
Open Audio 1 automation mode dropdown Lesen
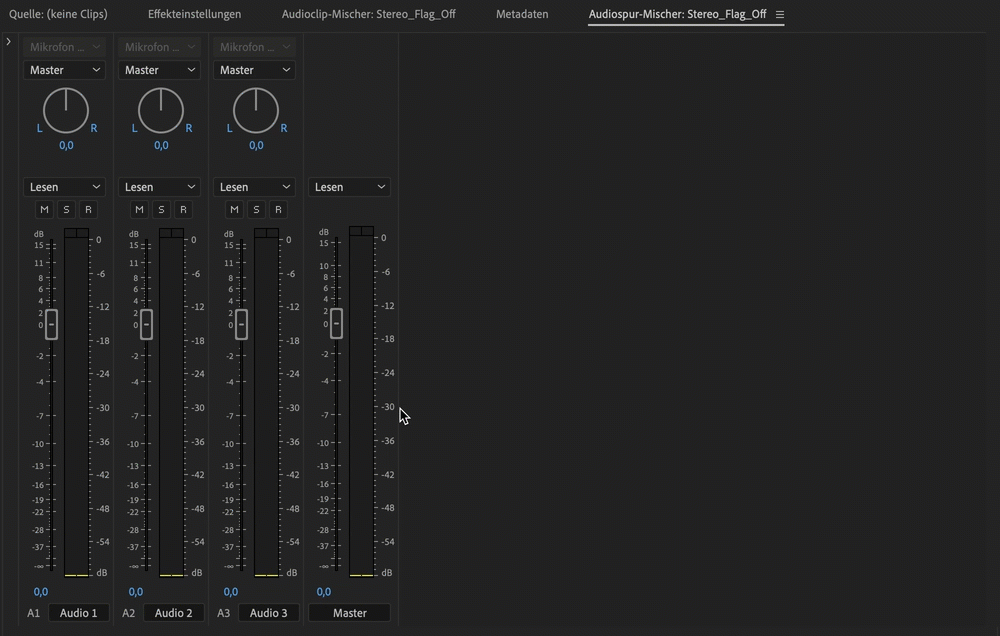[x=65, y=187]
